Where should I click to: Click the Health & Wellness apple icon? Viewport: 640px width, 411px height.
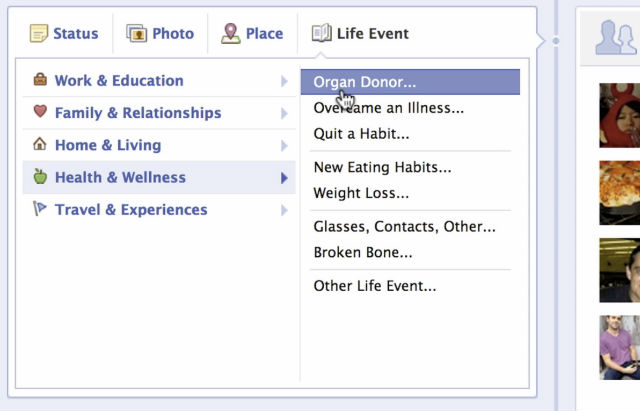point(40,177)
